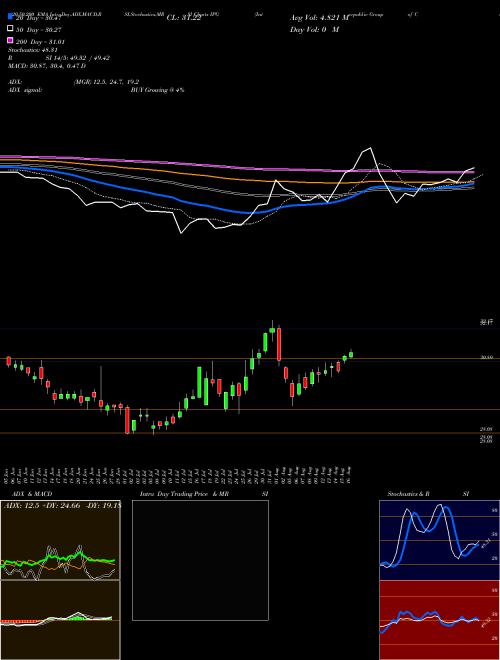Image resolution: width=500 pixels, height=660 pixels.
Task: Click the lowest dip of the white price line
Action: click(x=181, y=232)
